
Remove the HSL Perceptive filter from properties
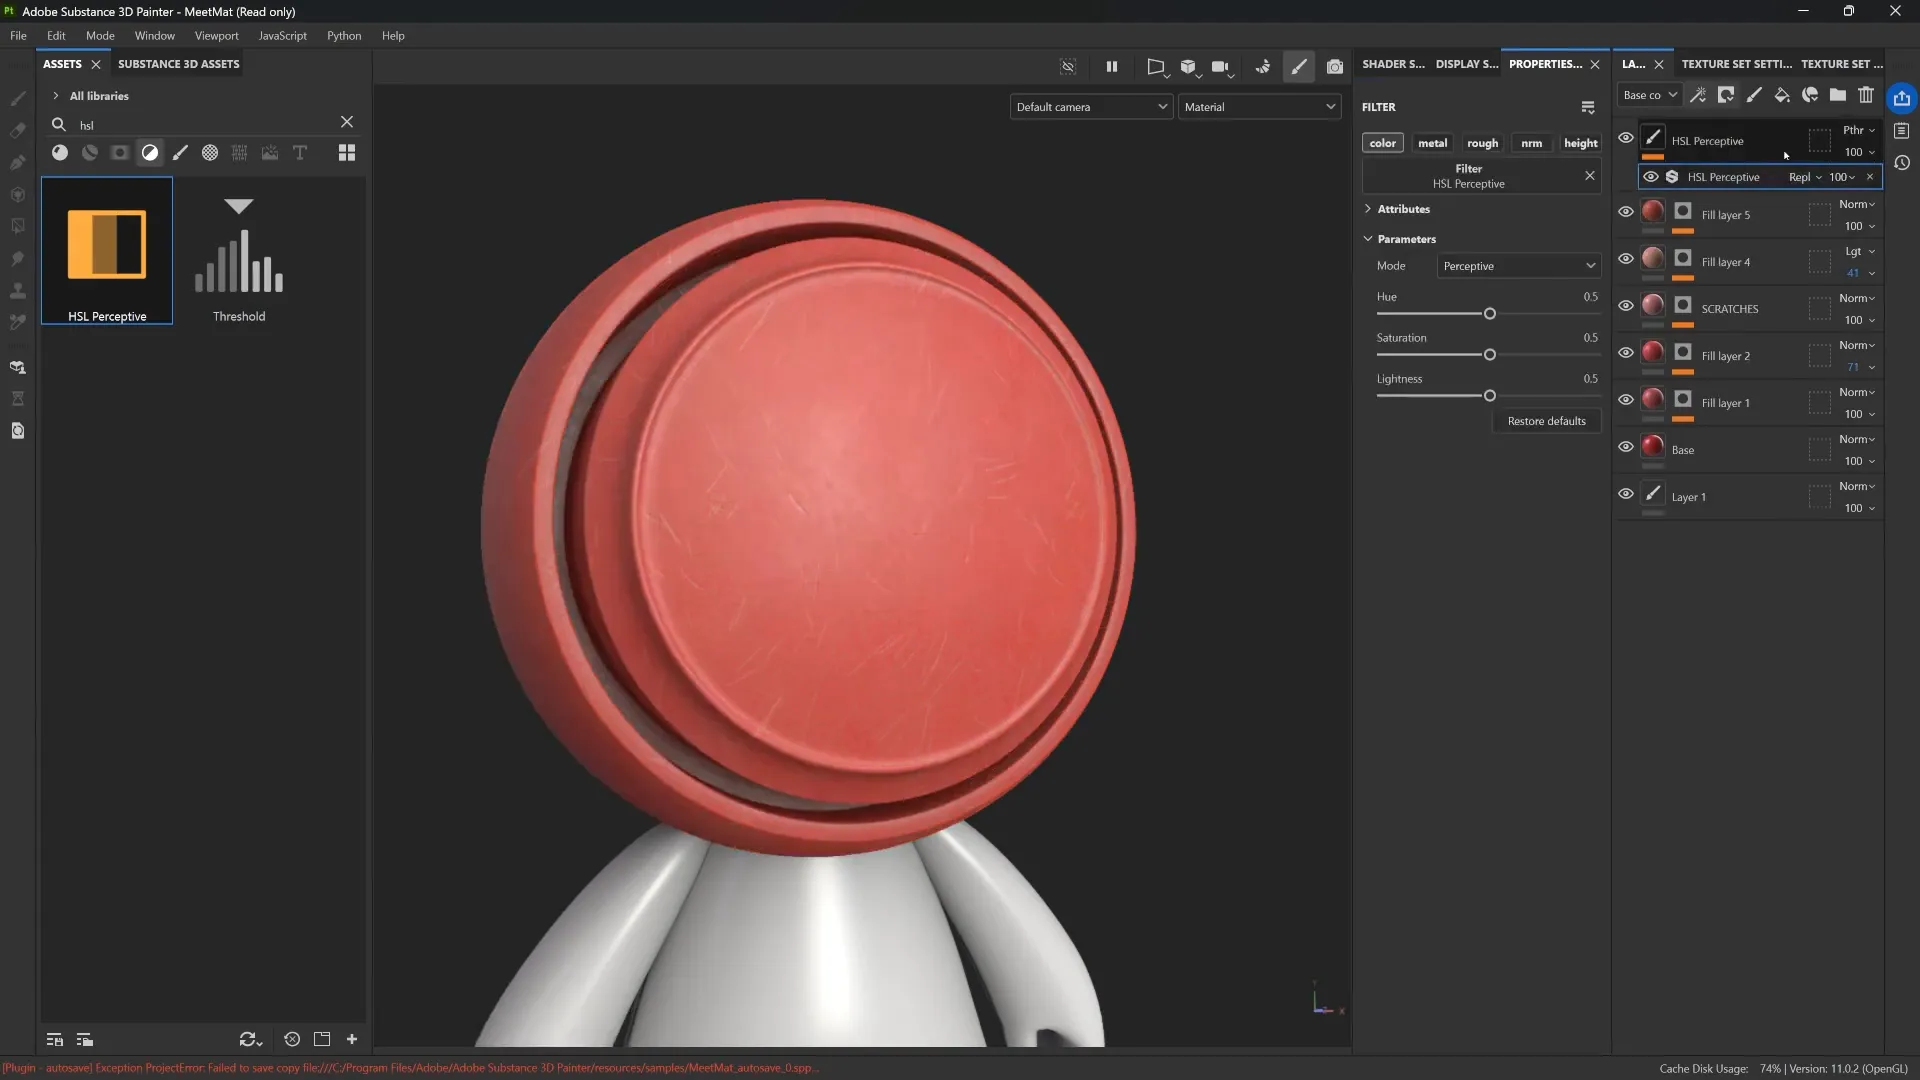click(1590, 176)
